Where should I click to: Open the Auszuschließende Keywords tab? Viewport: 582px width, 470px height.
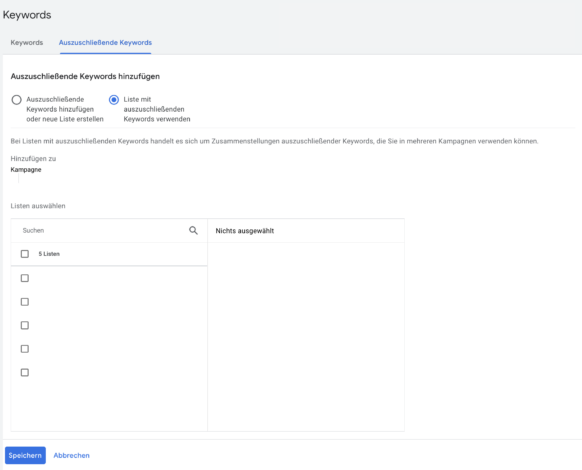(105, 43)
